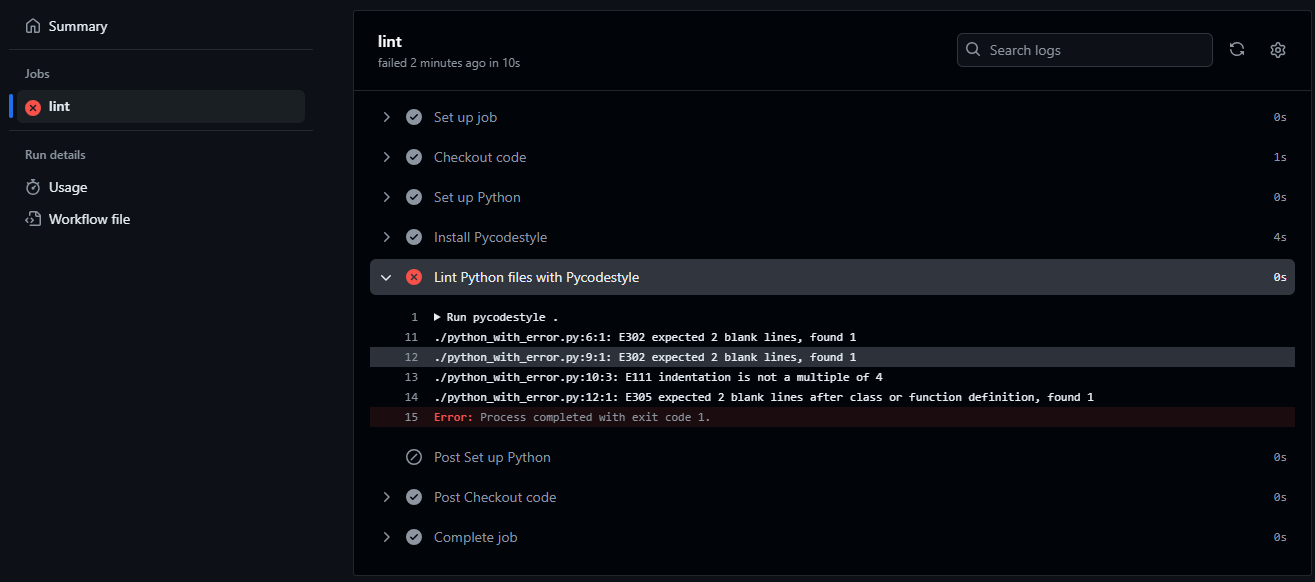
Task: Click line 15 Error log message
Action: pyautogui.click(x=570, y=417)
